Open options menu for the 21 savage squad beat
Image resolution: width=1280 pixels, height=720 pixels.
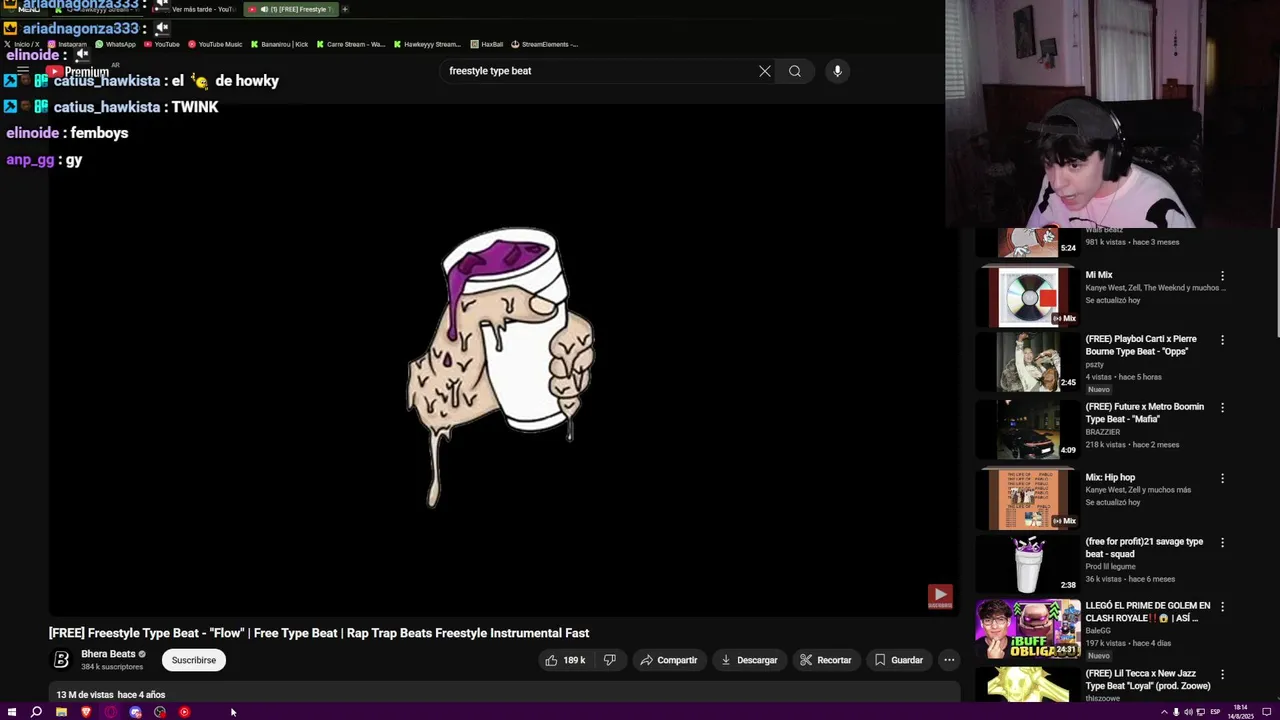[x=1222, y=543]
